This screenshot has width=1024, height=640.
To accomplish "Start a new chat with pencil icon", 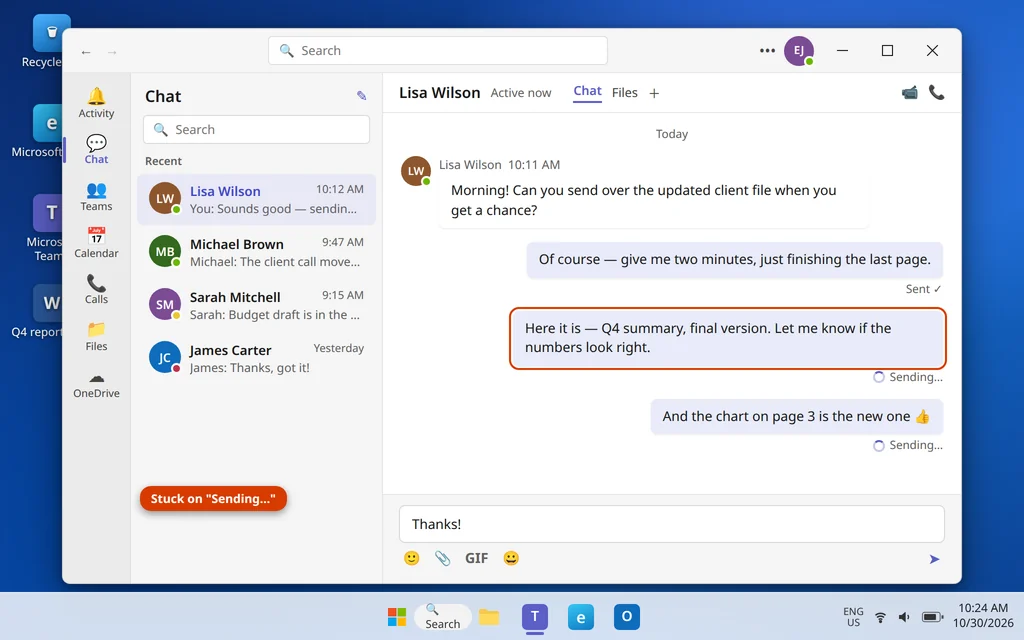I will 361,96.
